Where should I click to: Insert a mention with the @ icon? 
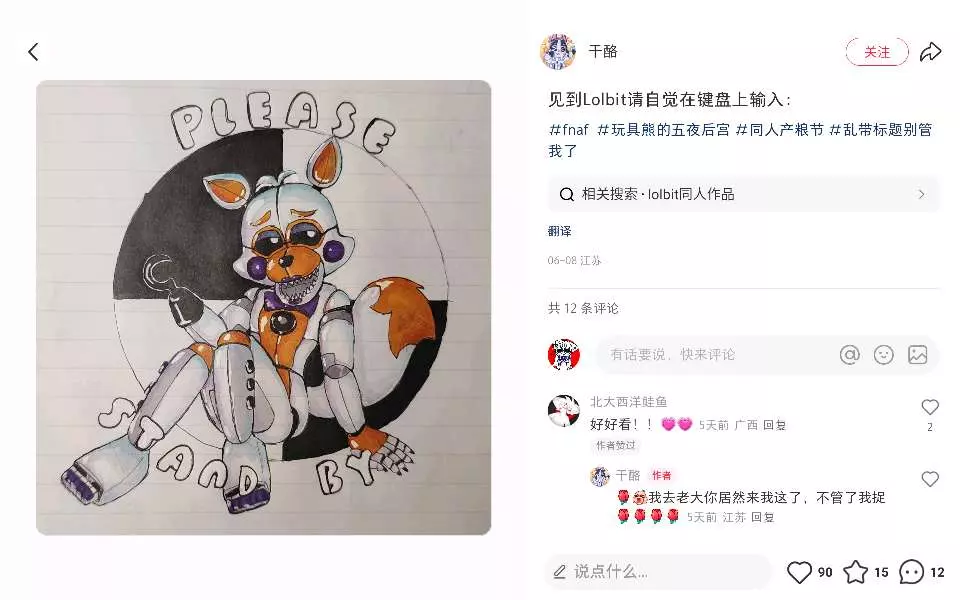[850, 354]
